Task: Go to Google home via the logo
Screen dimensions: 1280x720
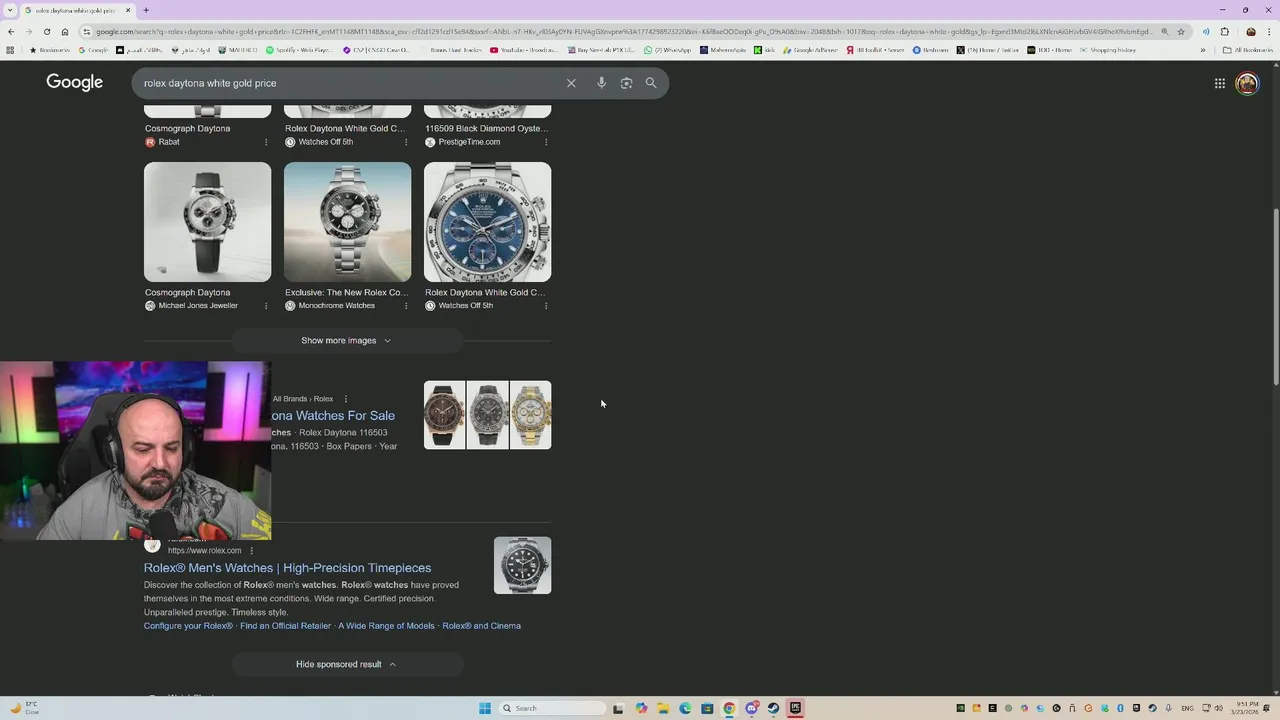Action: [74, 82]
